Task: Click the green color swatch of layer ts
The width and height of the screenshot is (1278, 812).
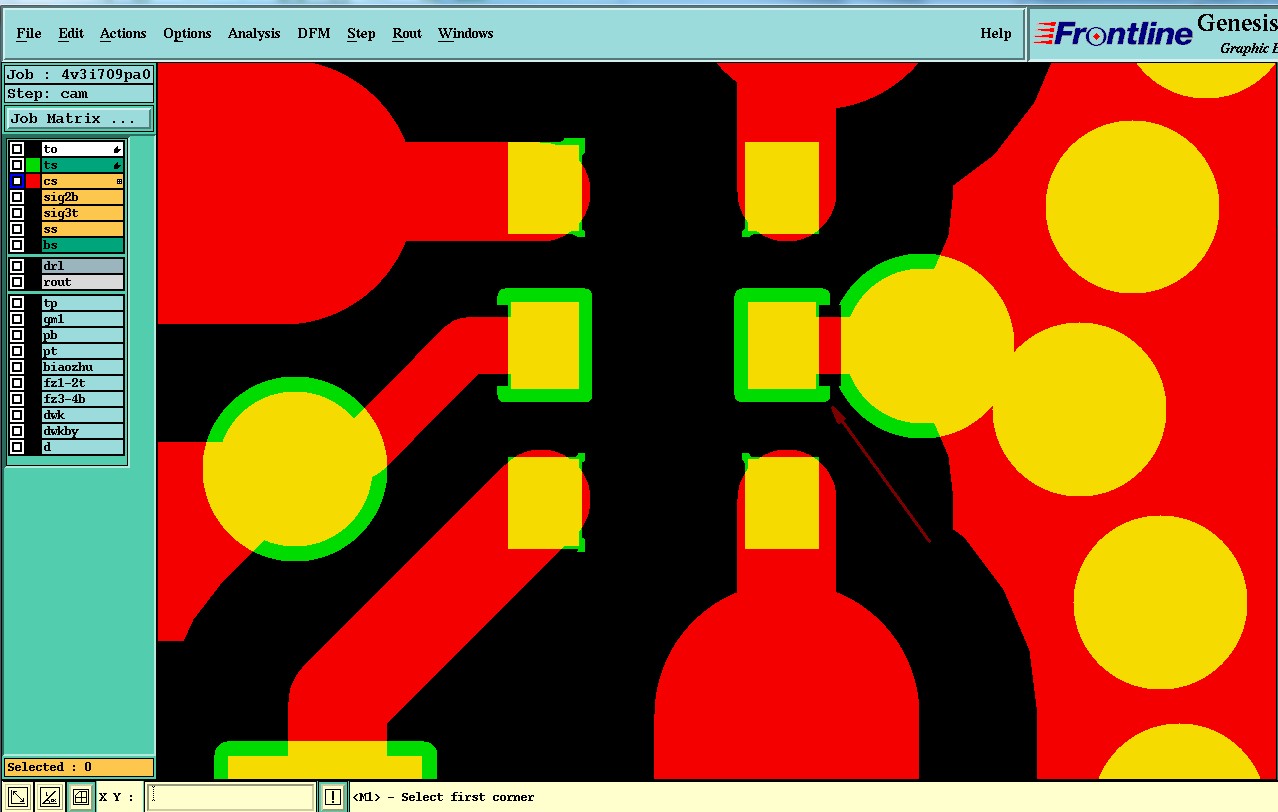Action: pos(33,165)
